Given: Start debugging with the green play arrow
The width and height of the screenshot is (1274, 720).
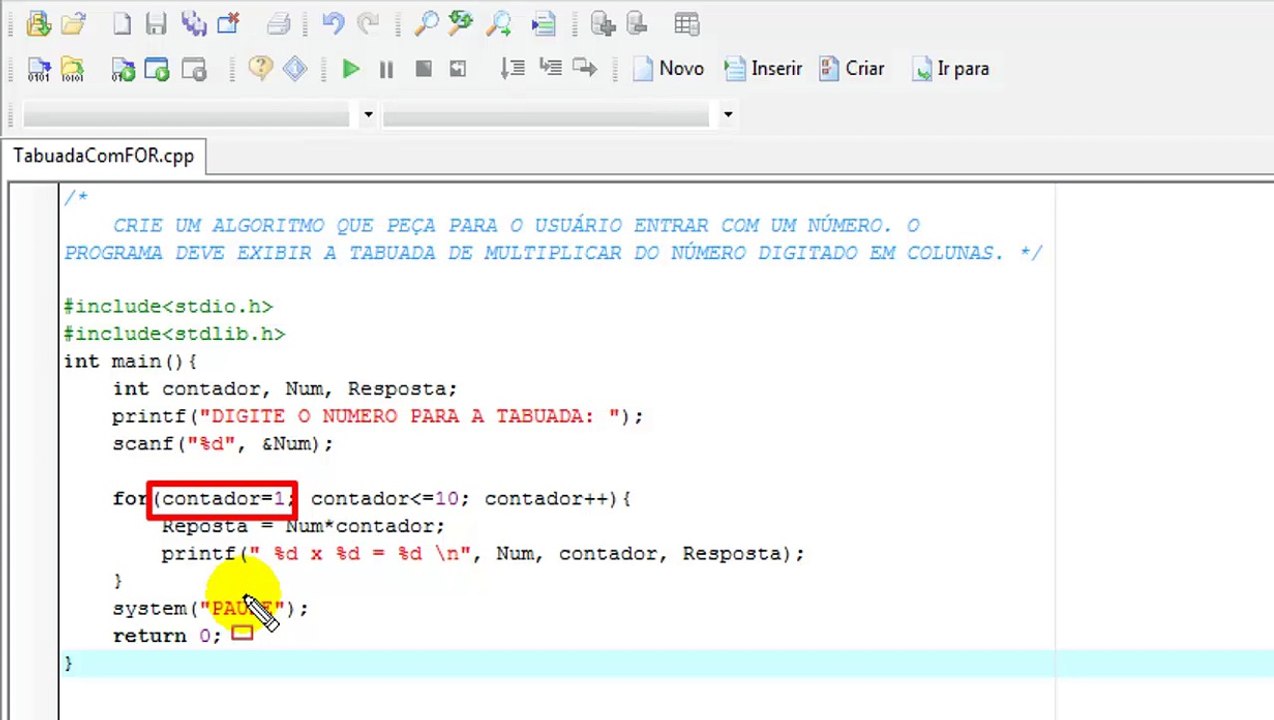Looking at the screenshot, I should (x=350, y=69).
